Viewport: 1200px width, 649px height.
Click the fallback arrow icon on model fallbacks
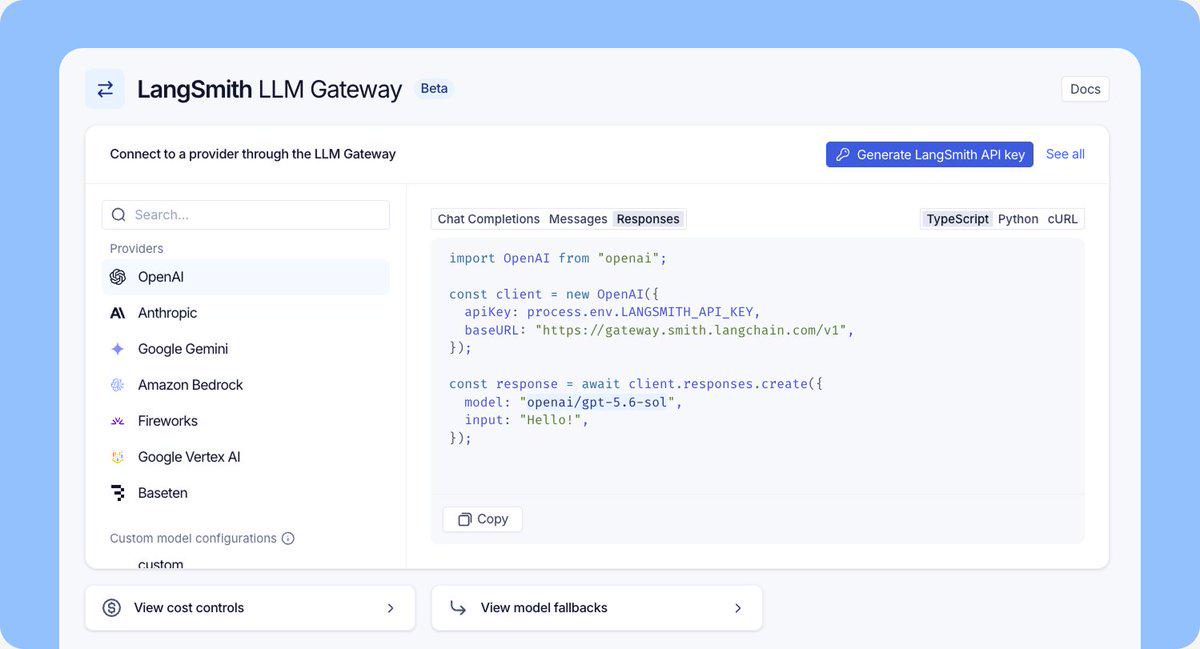(458, 608)
